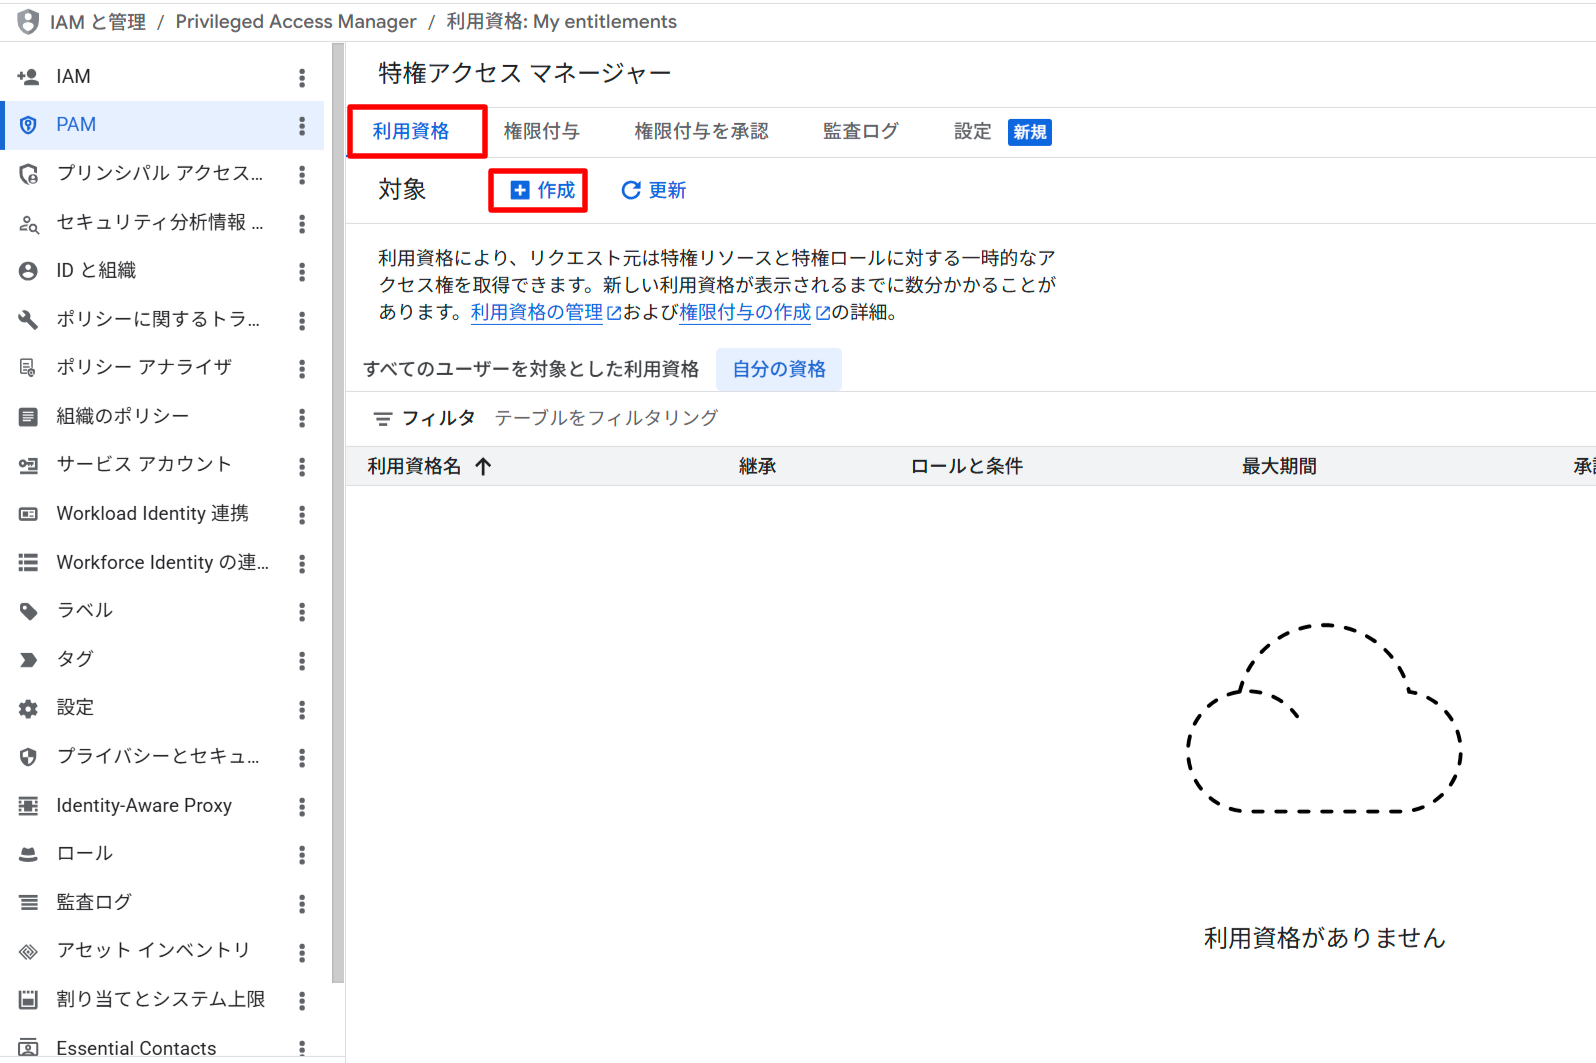
Task: Open the IAM sidebar person icon
Action: [28, 77]
